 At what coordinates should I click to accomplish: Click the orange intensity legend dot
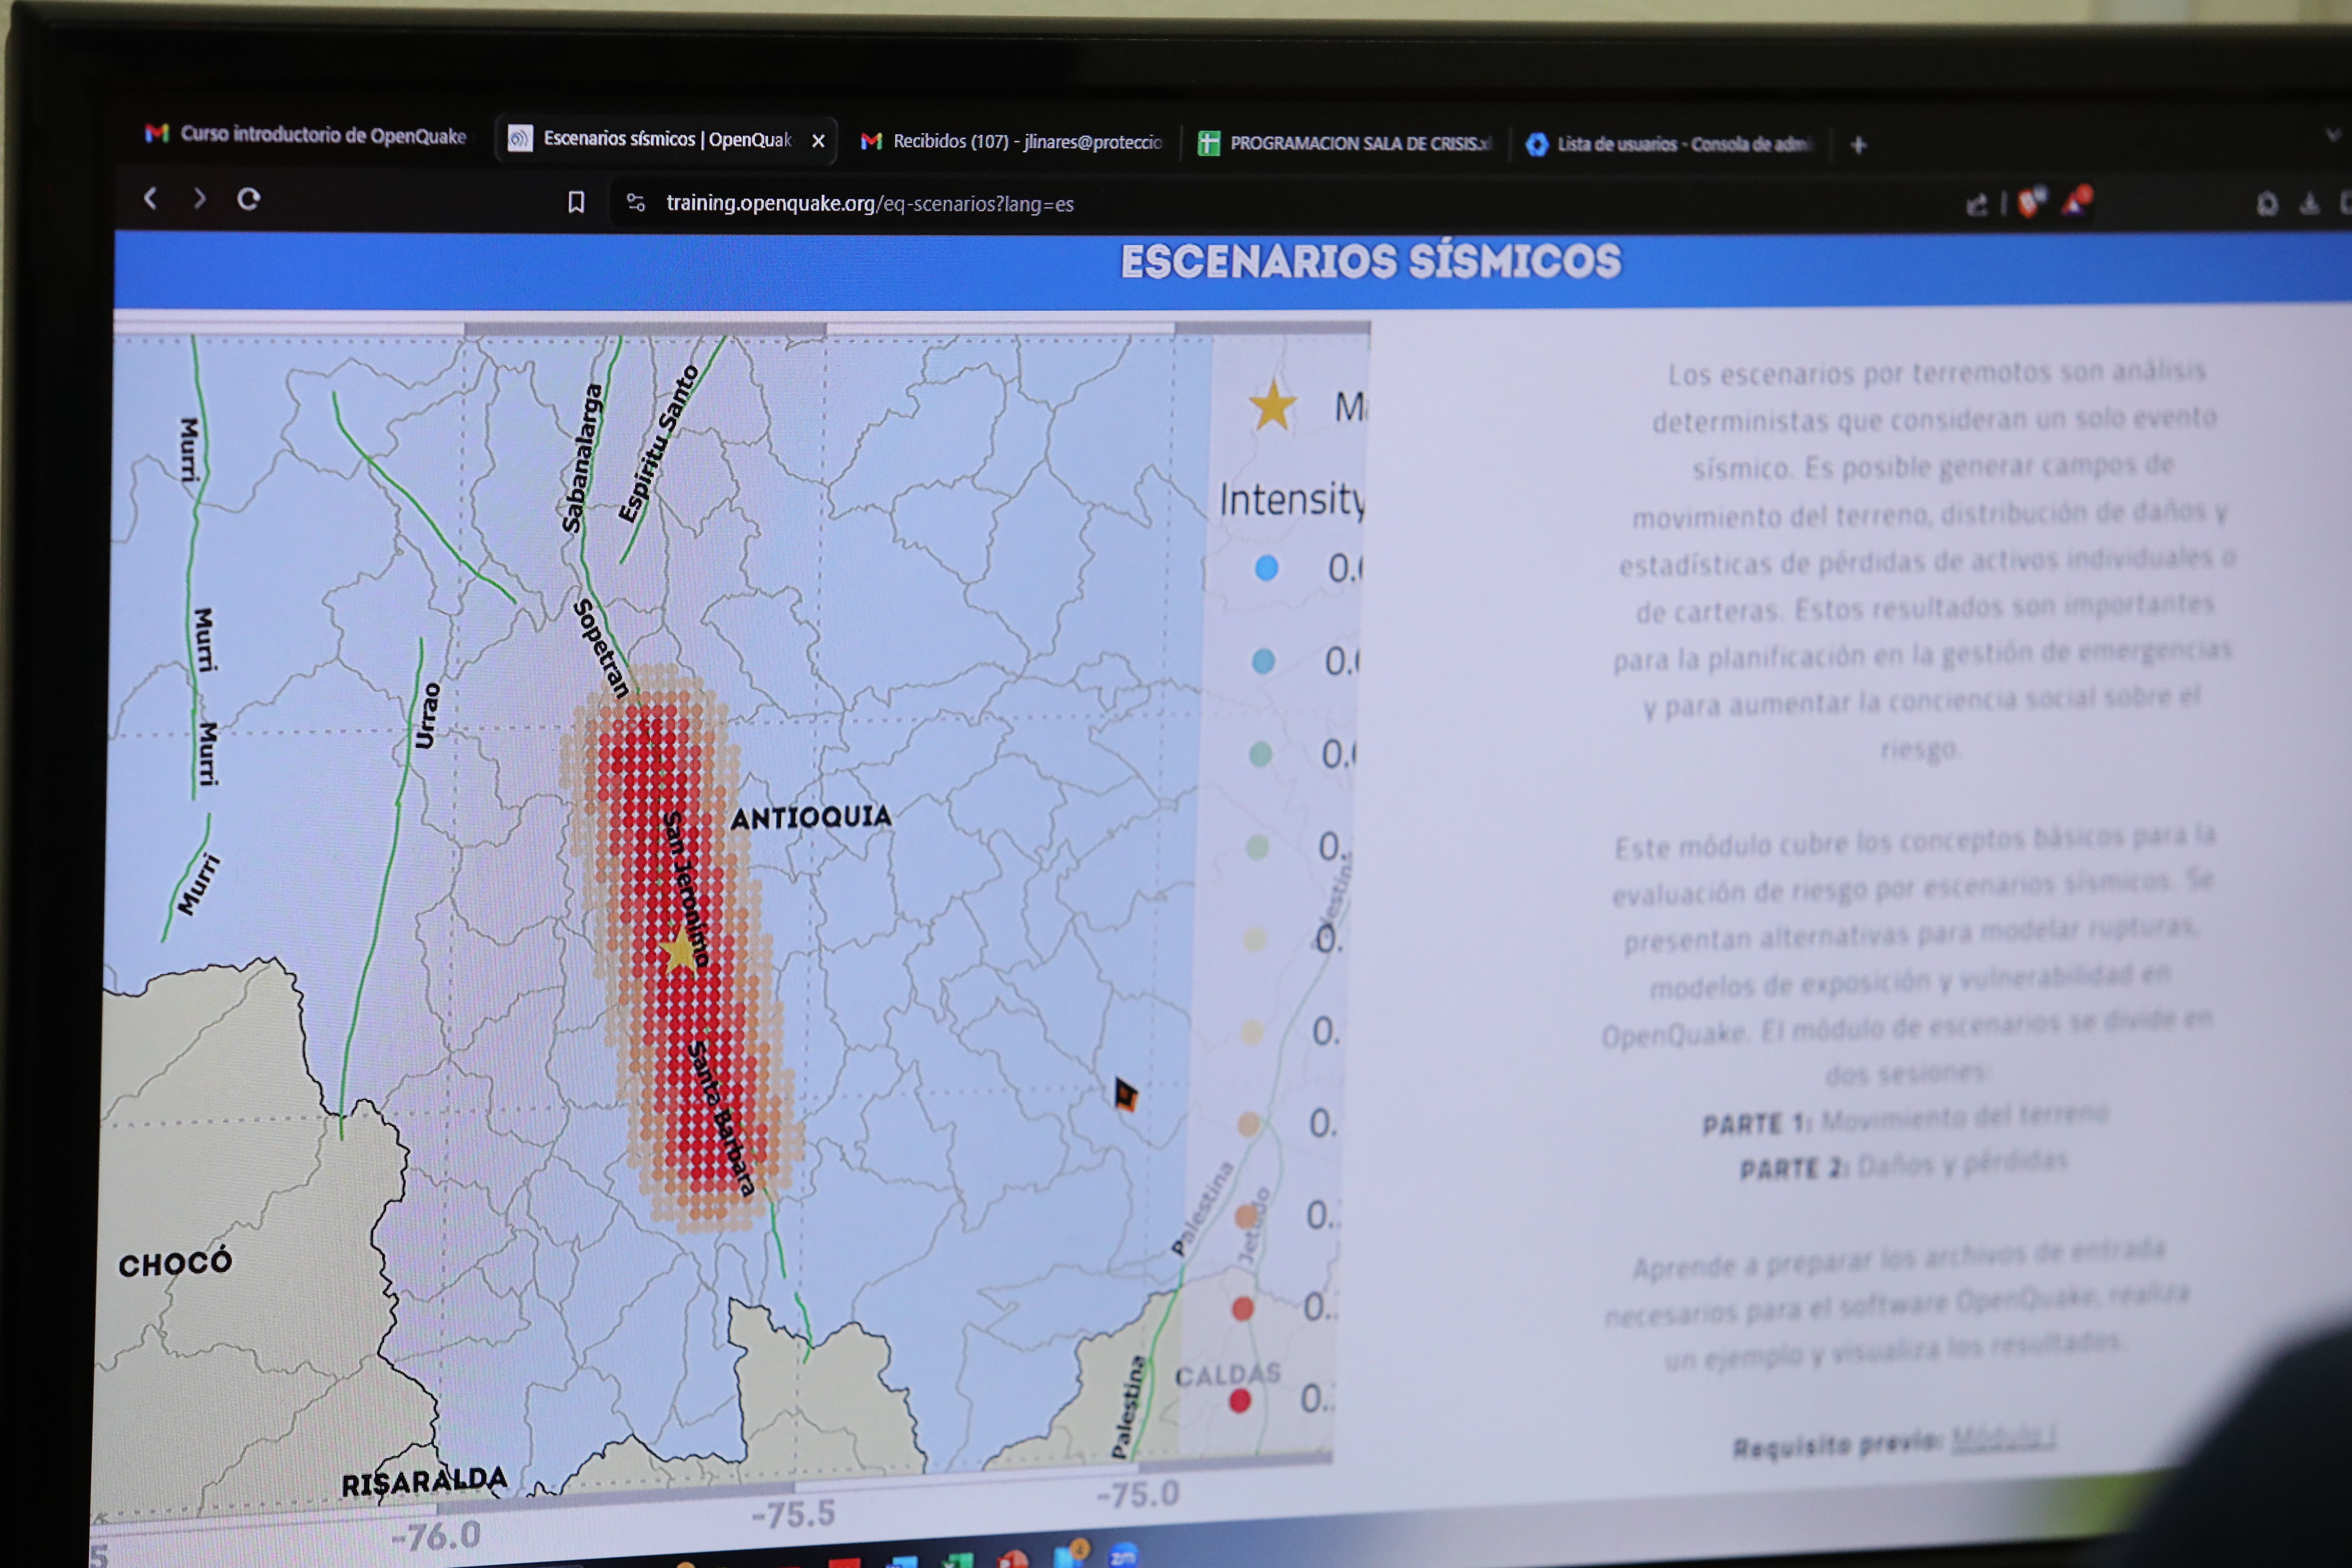pos(1246,1216)
